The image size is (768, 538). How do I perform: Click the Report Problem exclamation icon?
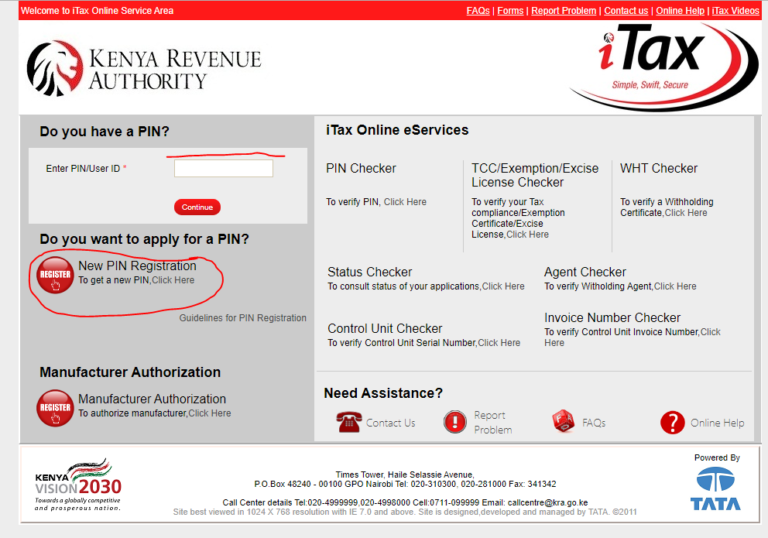click(455, 421)
